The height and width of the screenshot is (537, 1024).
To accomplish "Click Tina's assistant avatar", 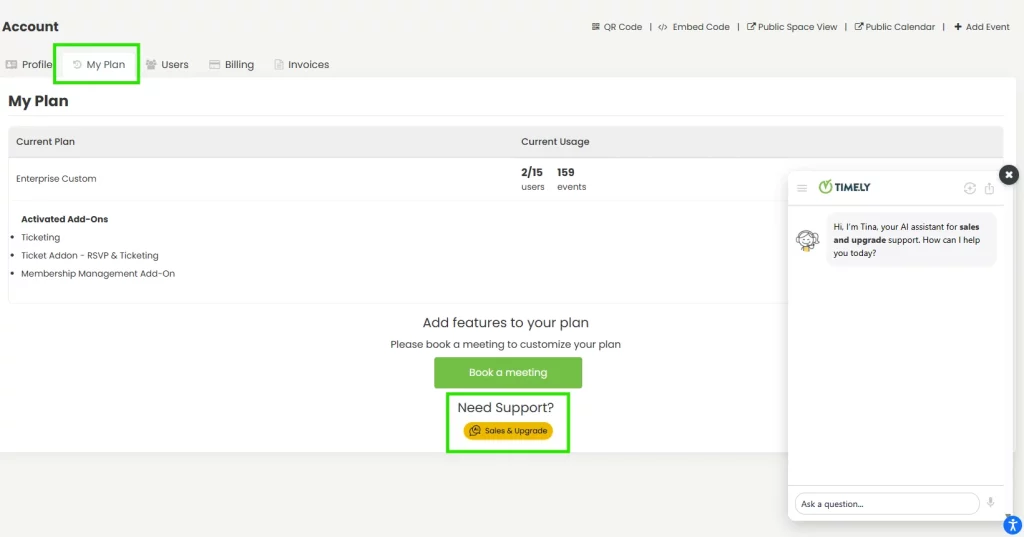I will (x=807, y=241).
